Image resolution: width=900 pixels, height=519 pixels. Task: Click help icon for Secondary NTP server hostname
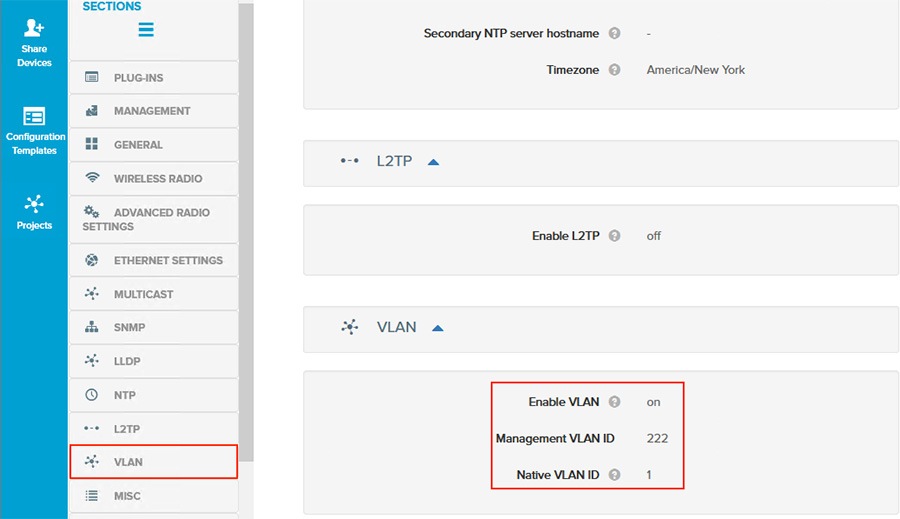[615, 33]
